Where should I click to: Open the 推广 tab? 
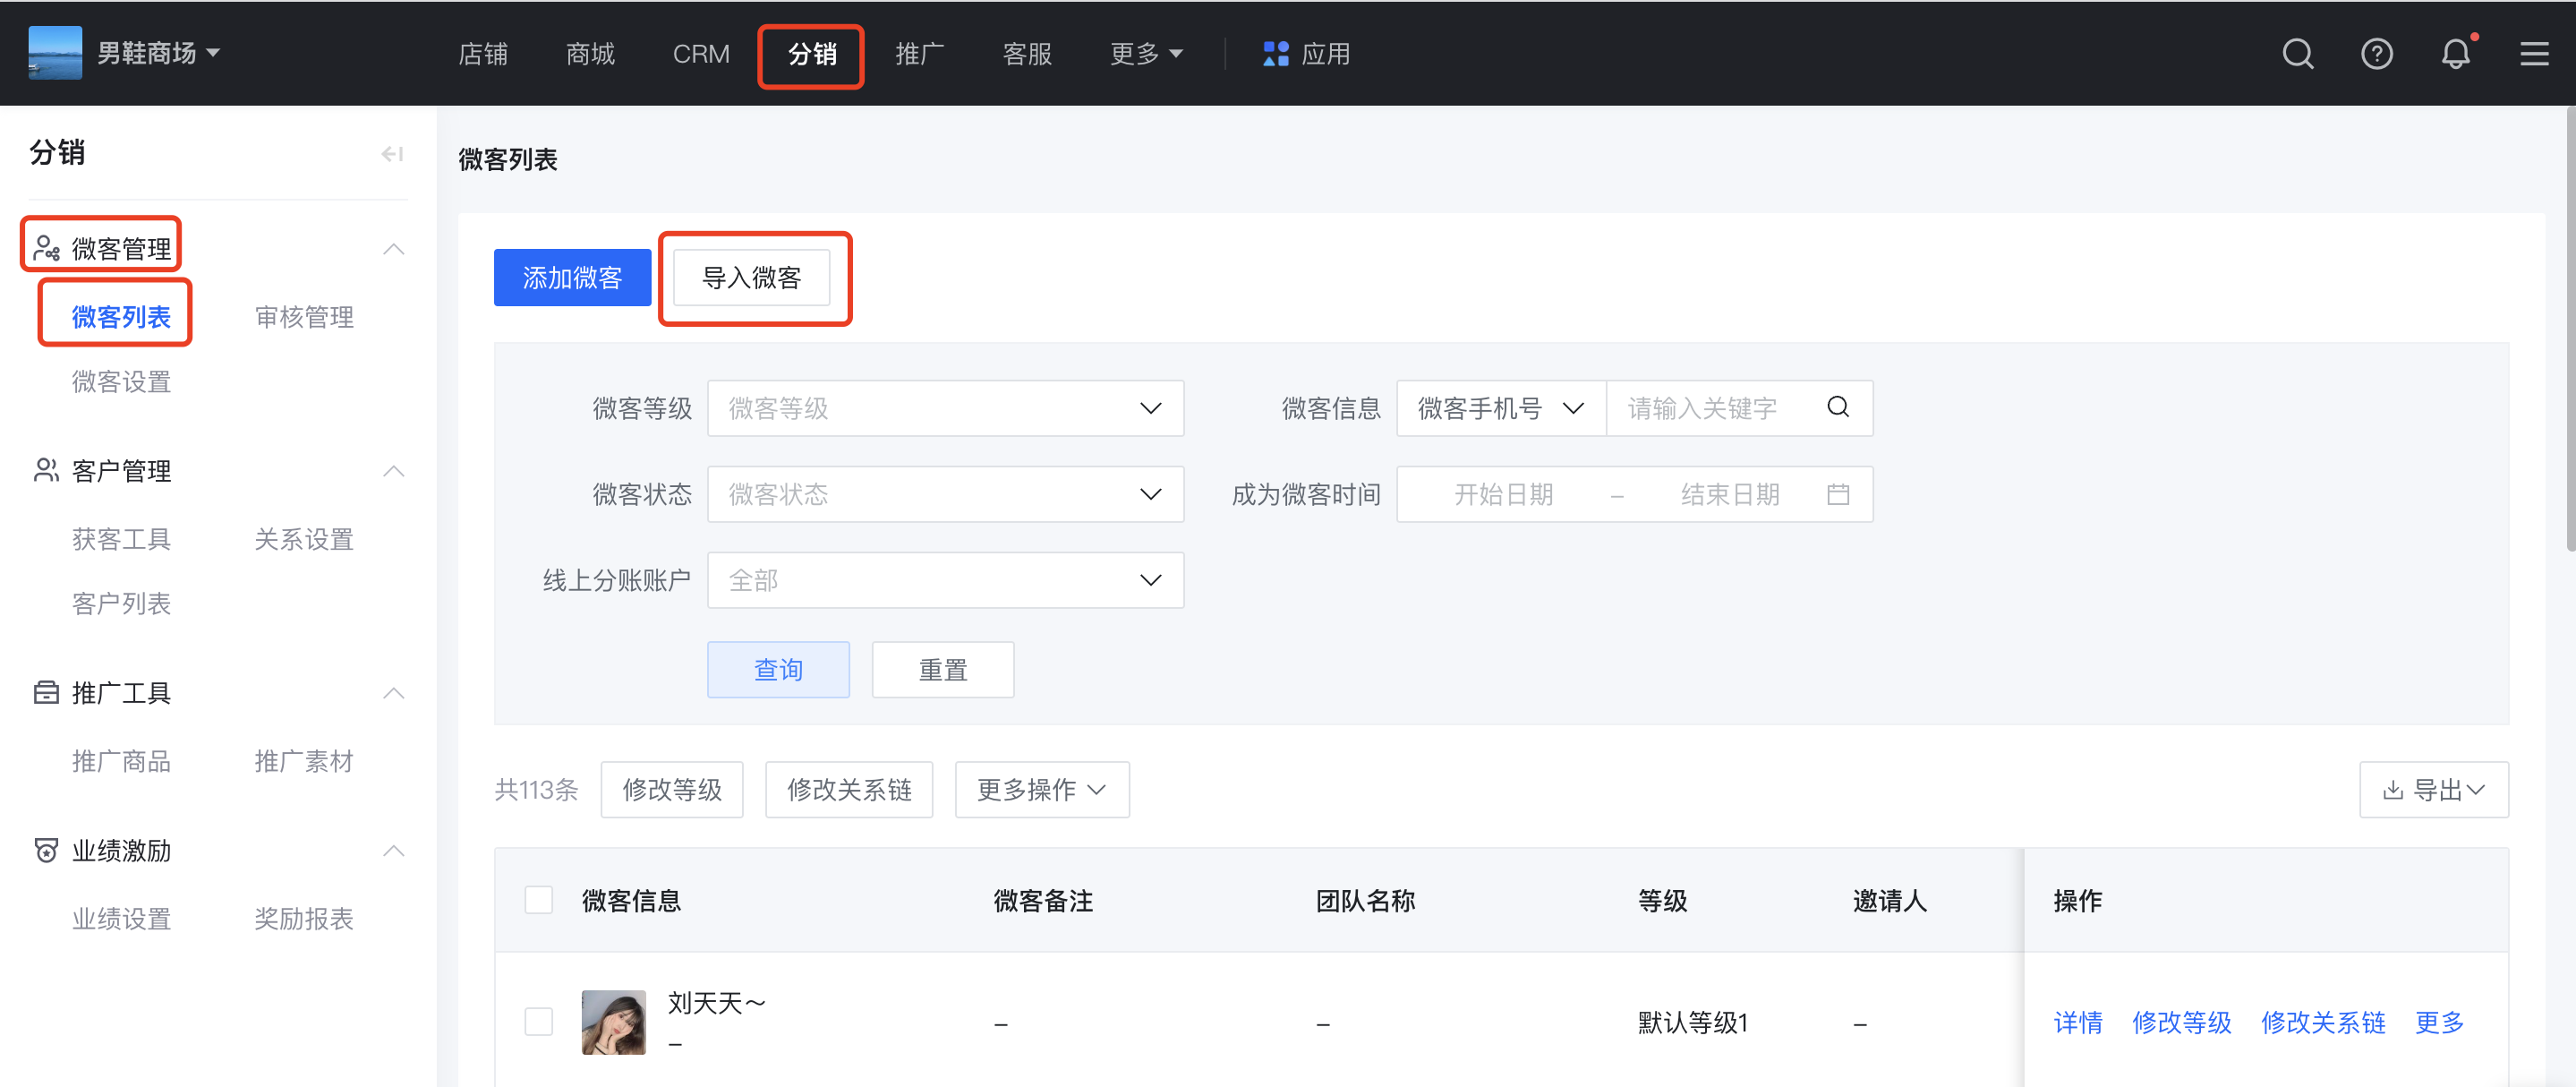coord(919,54)
